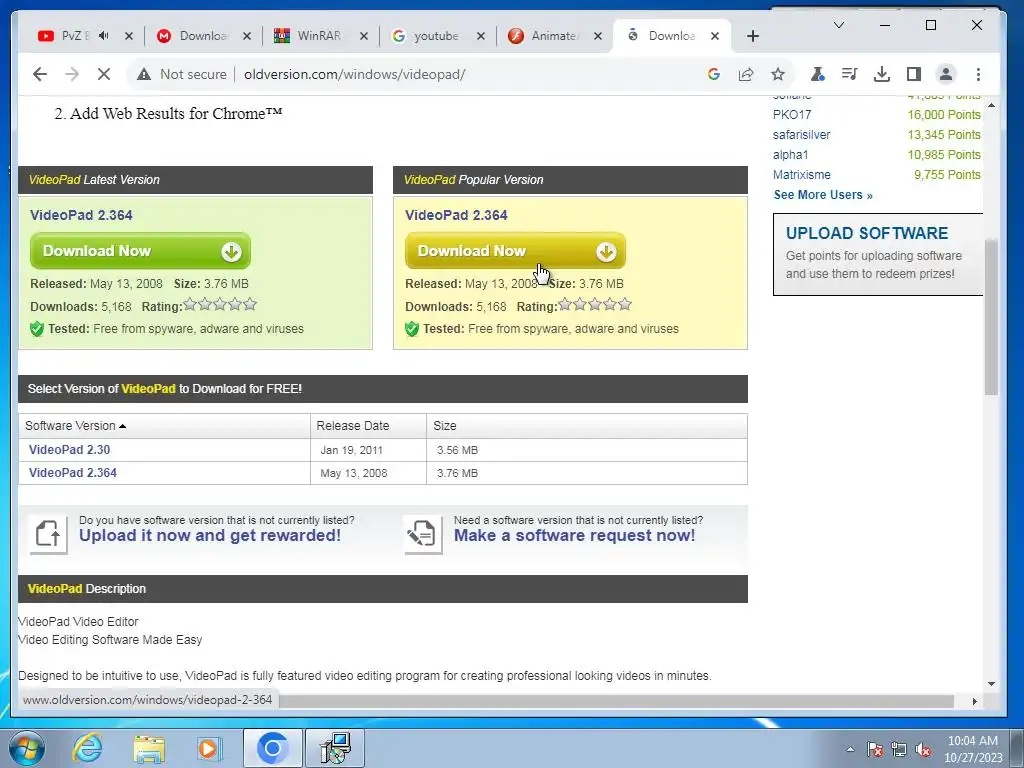1024x768 pixels.
Task: Click the horizontal scrollbar right arrow
Action: [x=974, y=701]
